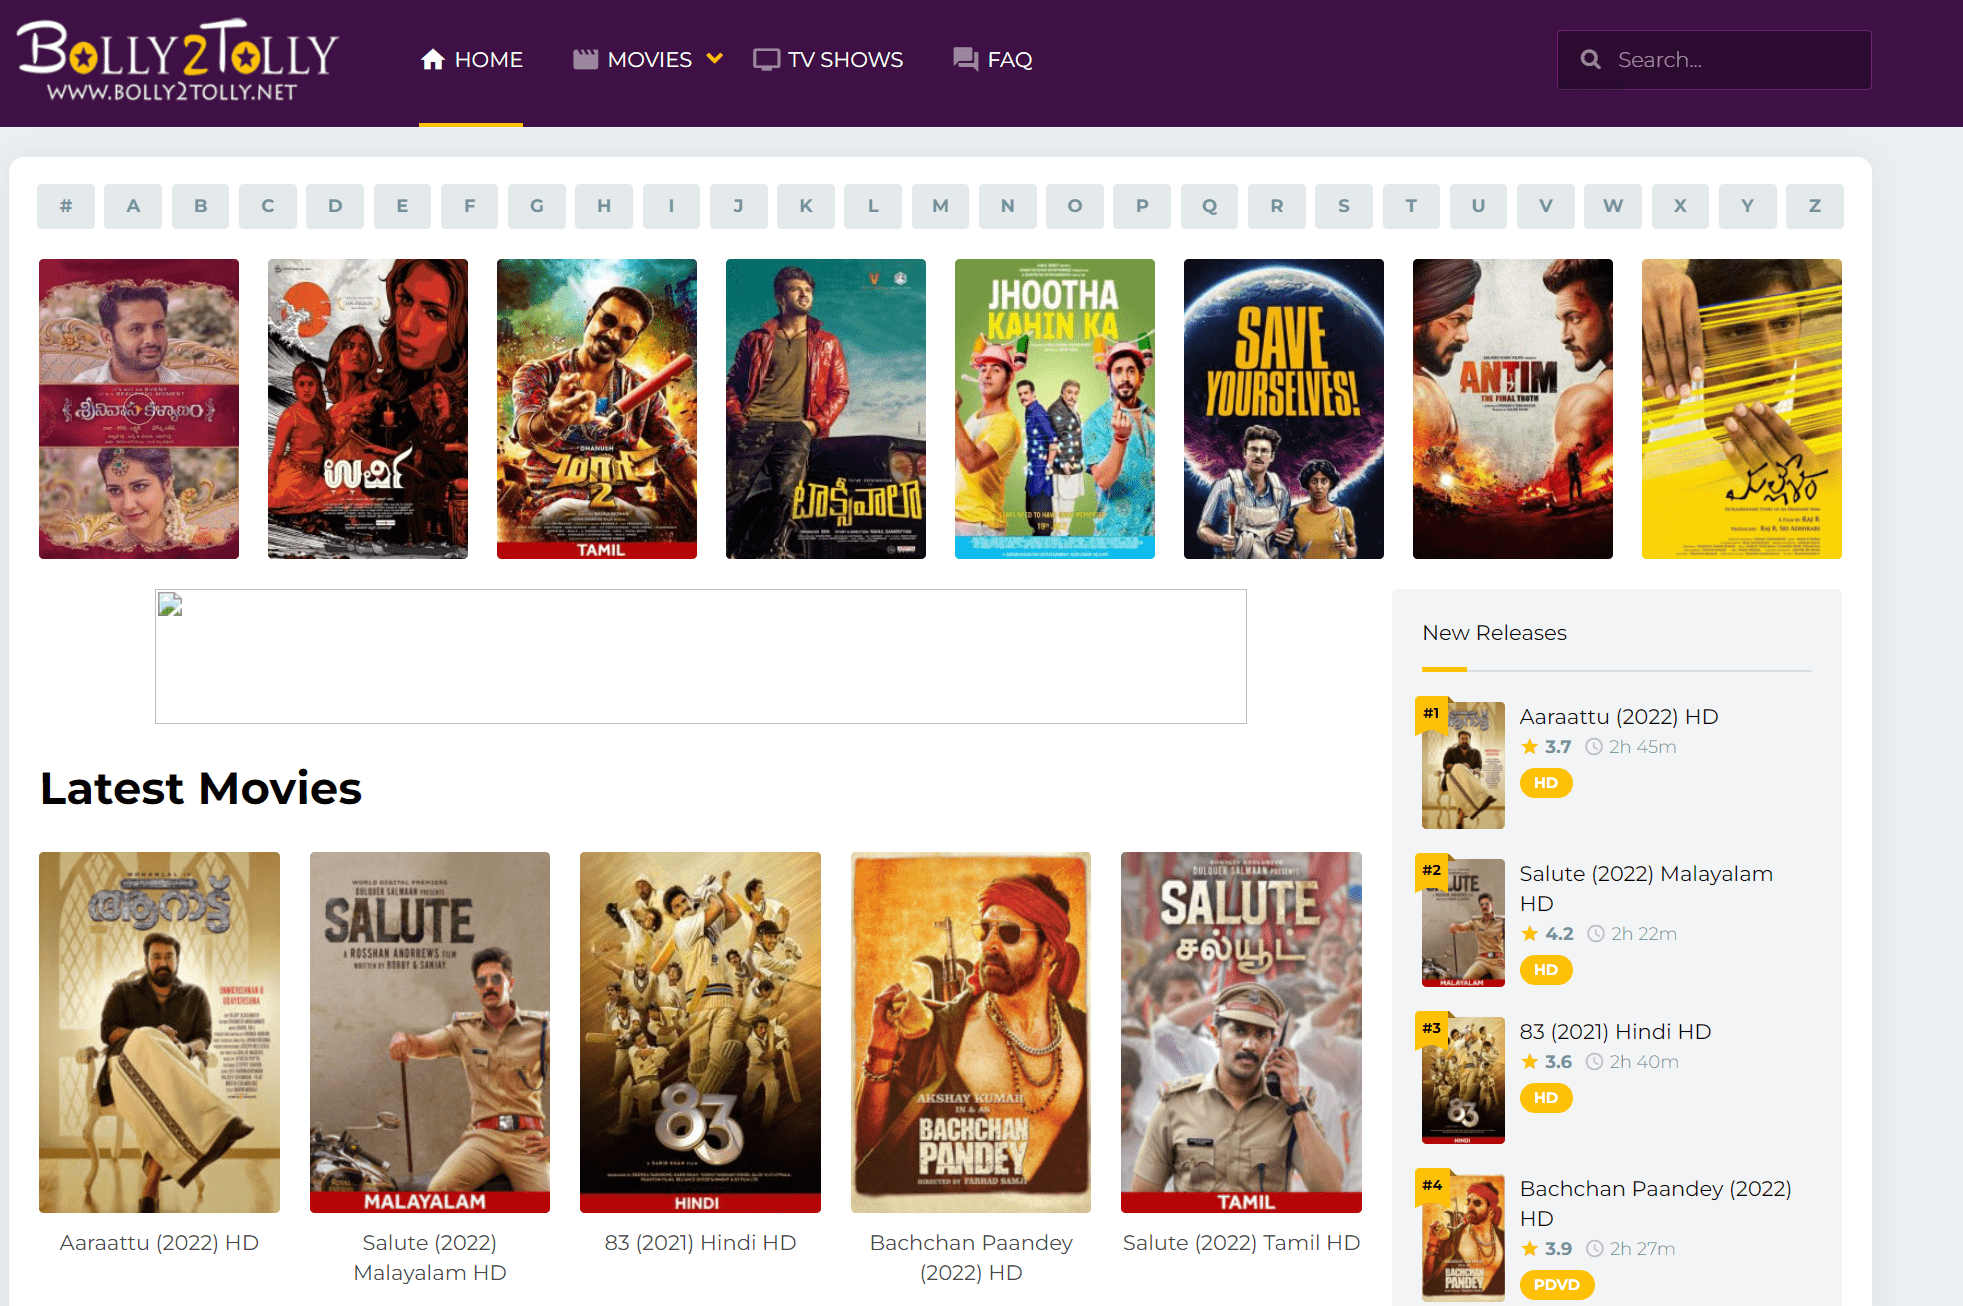Open the Save Yourselves poster
Viewport: 1963px width, 1306px height.
[x=1284, y=409]
